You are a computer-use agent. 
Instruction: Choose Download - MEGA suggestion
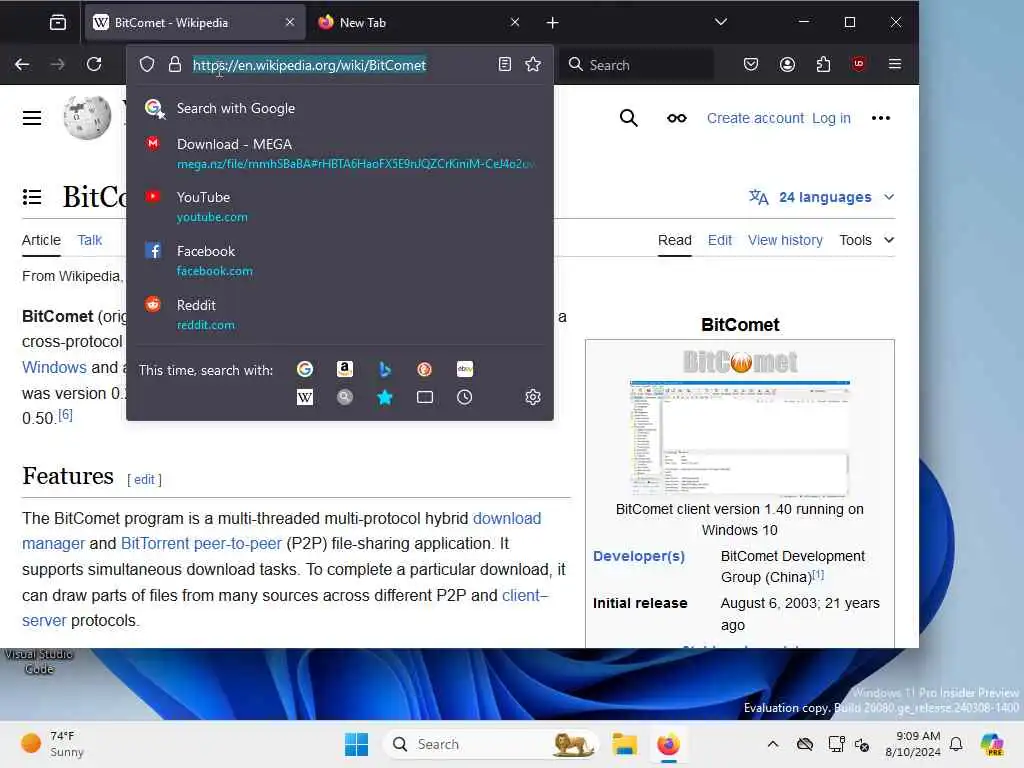pos(340,153)
